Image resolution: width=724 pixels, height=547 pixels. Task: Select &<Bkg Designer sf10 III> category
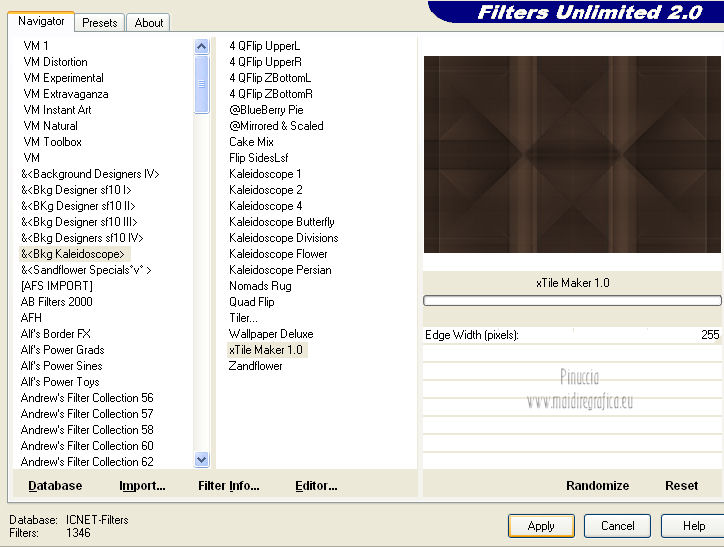79,222
